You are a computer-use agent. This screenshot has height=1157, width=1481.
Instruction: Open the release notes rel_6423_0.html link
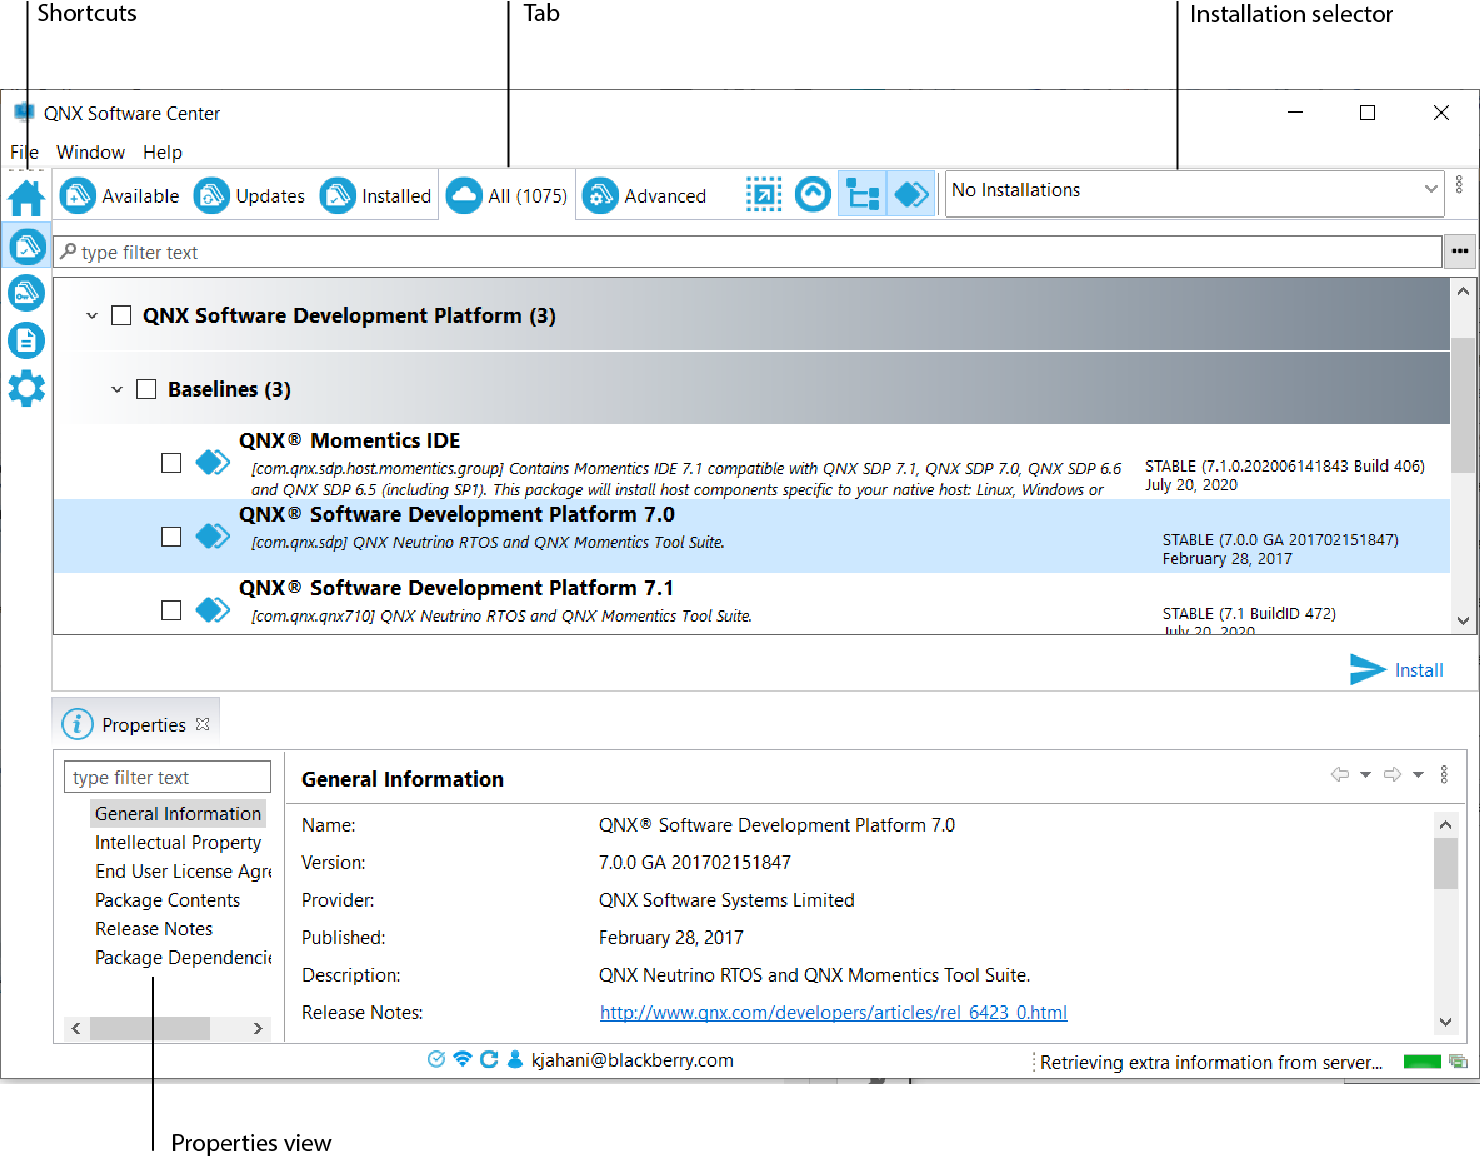click(x=833, y=1012)
